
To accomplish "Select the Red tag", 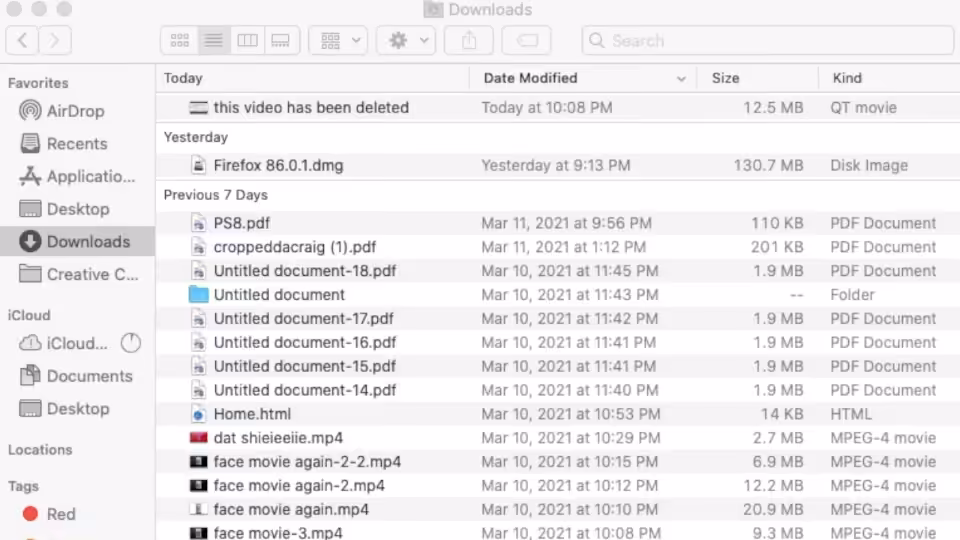I will 78,514.
